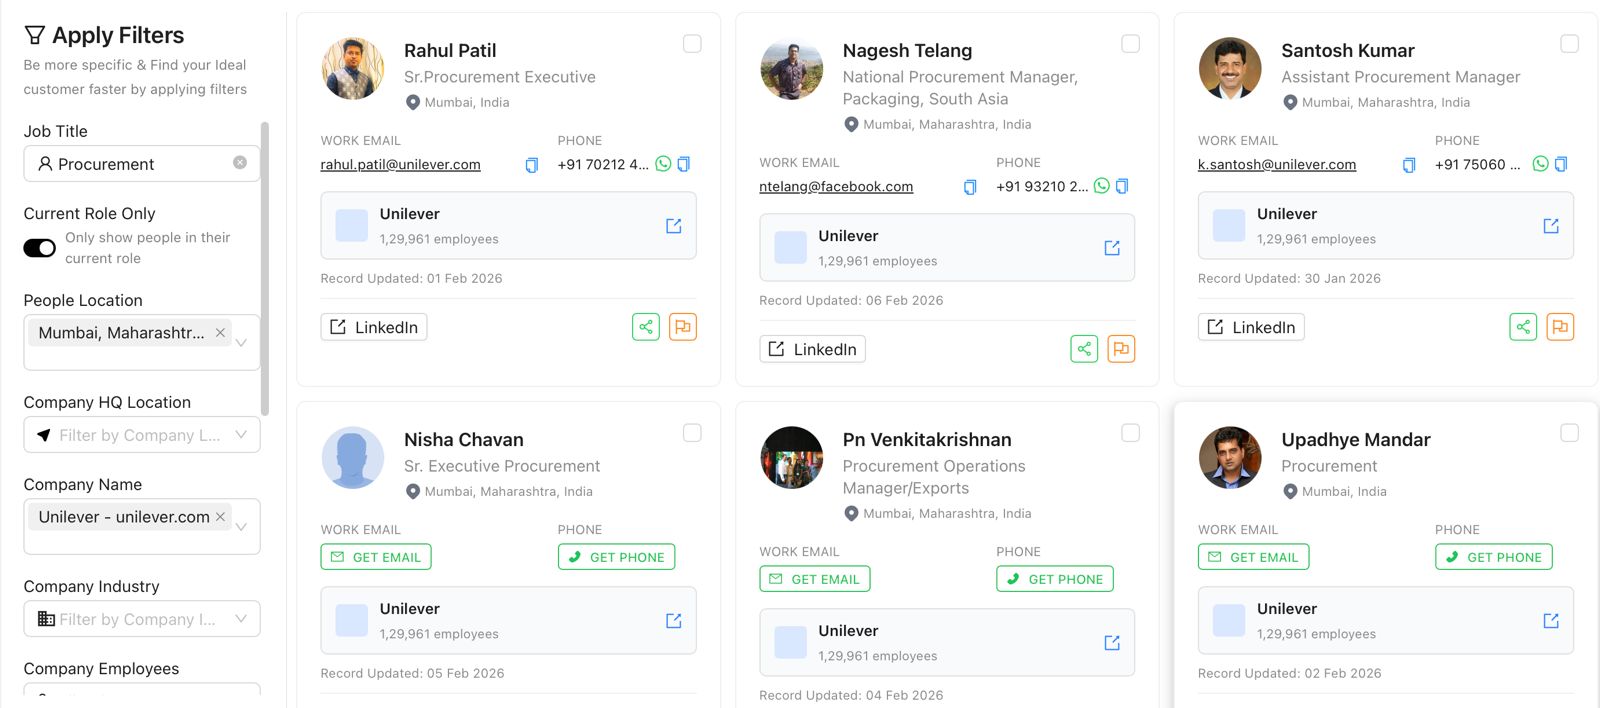This screenshot has height=708, width=1600.
Task: Open Santosh Kumar's LinkedIn profile
Action: click(1251, 327)
